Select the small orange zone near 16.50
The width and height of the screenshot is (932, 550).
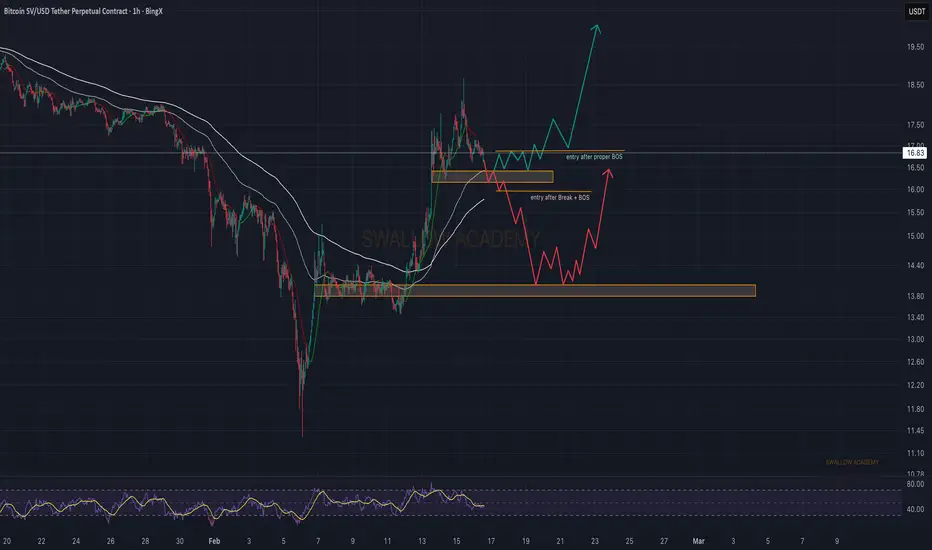click(492, 177)
